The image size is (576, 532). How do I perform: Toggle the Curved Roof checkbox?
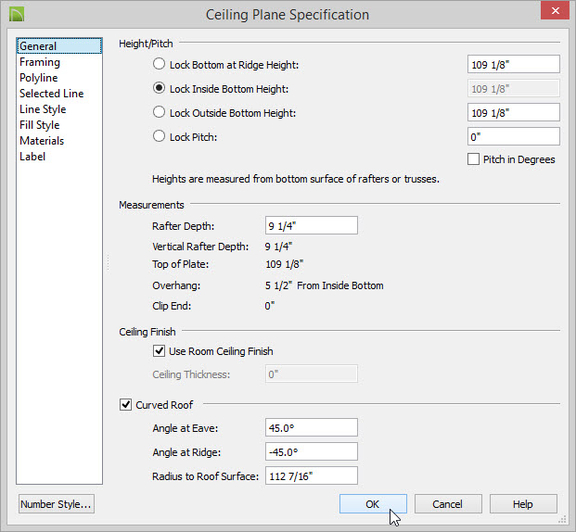click(126, 405)
